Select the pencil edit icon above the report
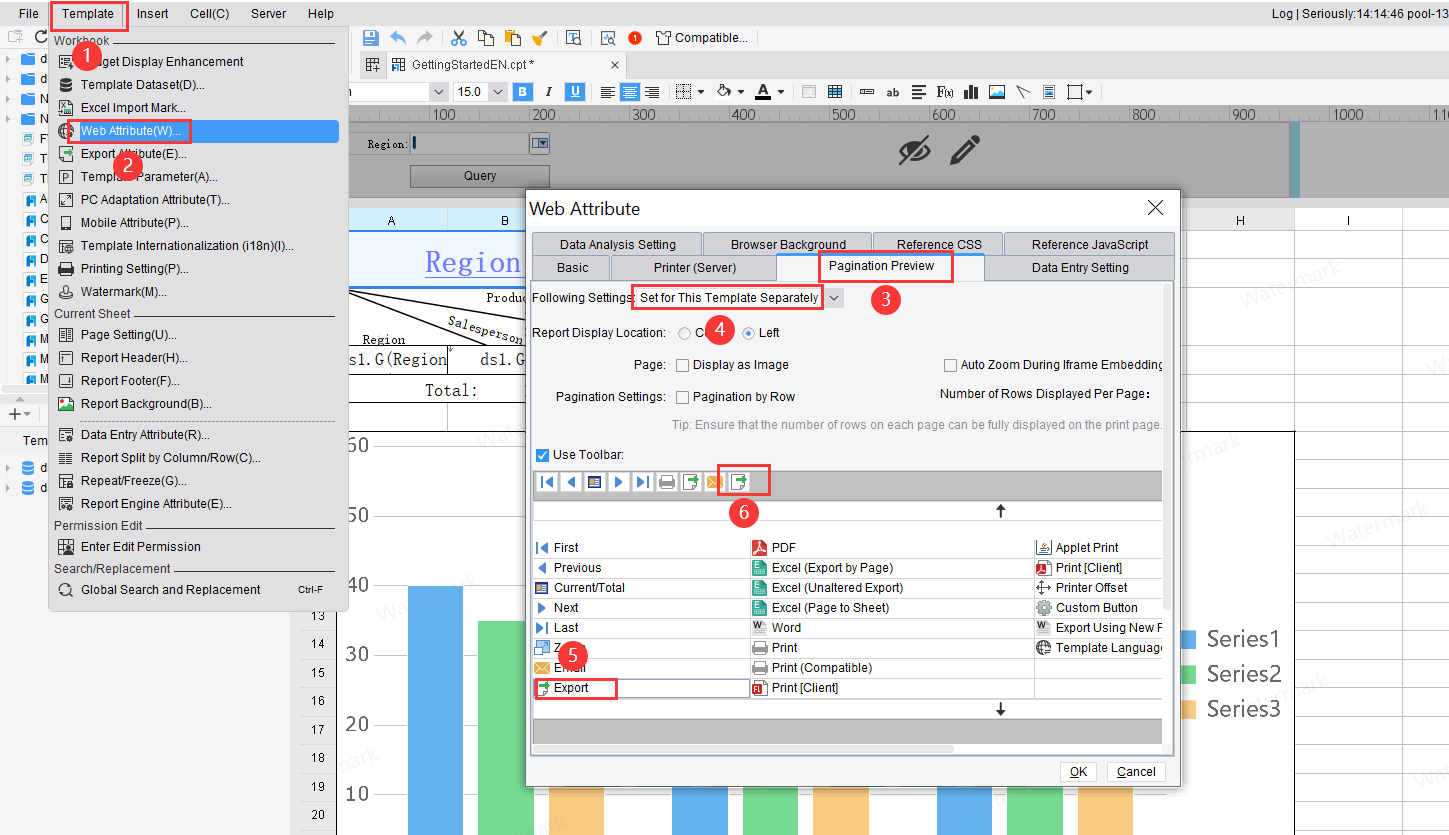The height and width of the screenshot is (835, 1449). coord(963,150)
